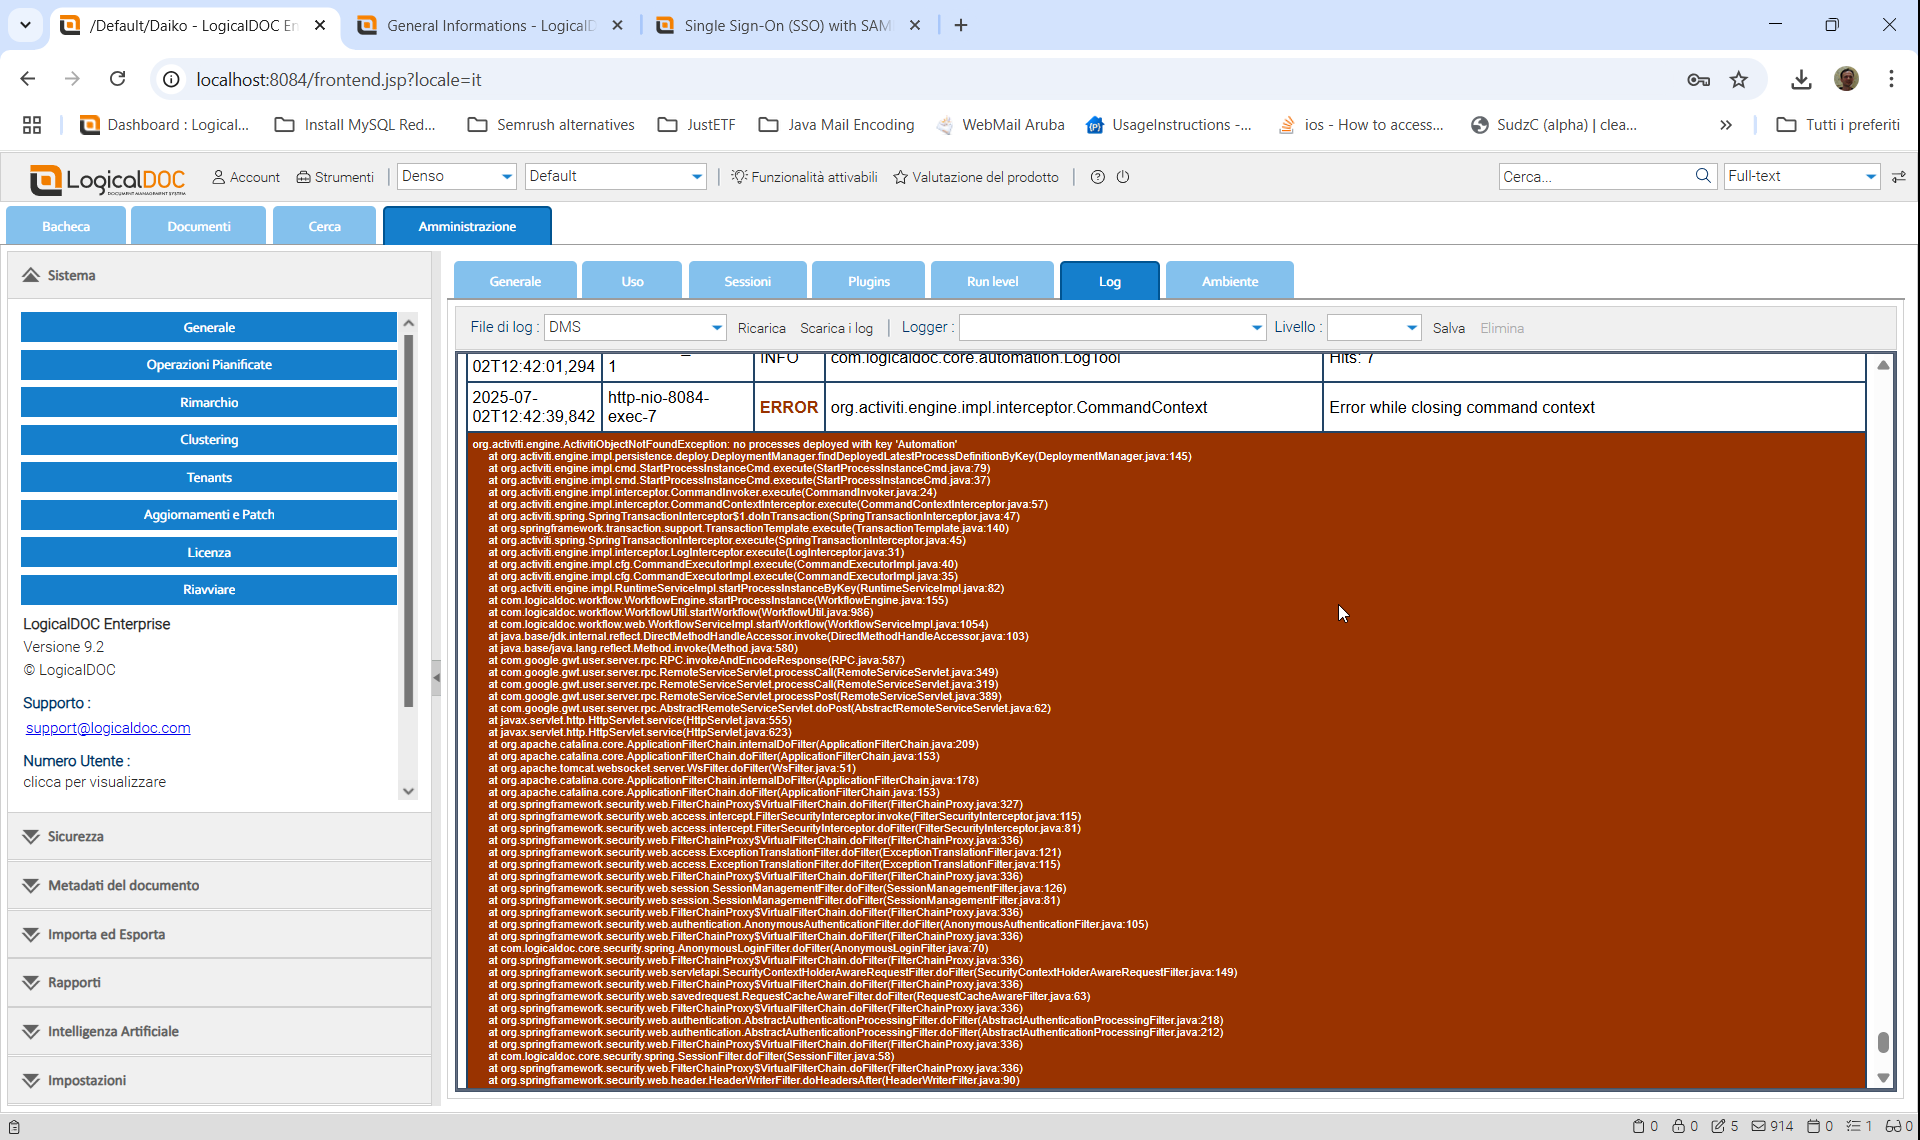Click the Ricarica log button

pos(761,328)
